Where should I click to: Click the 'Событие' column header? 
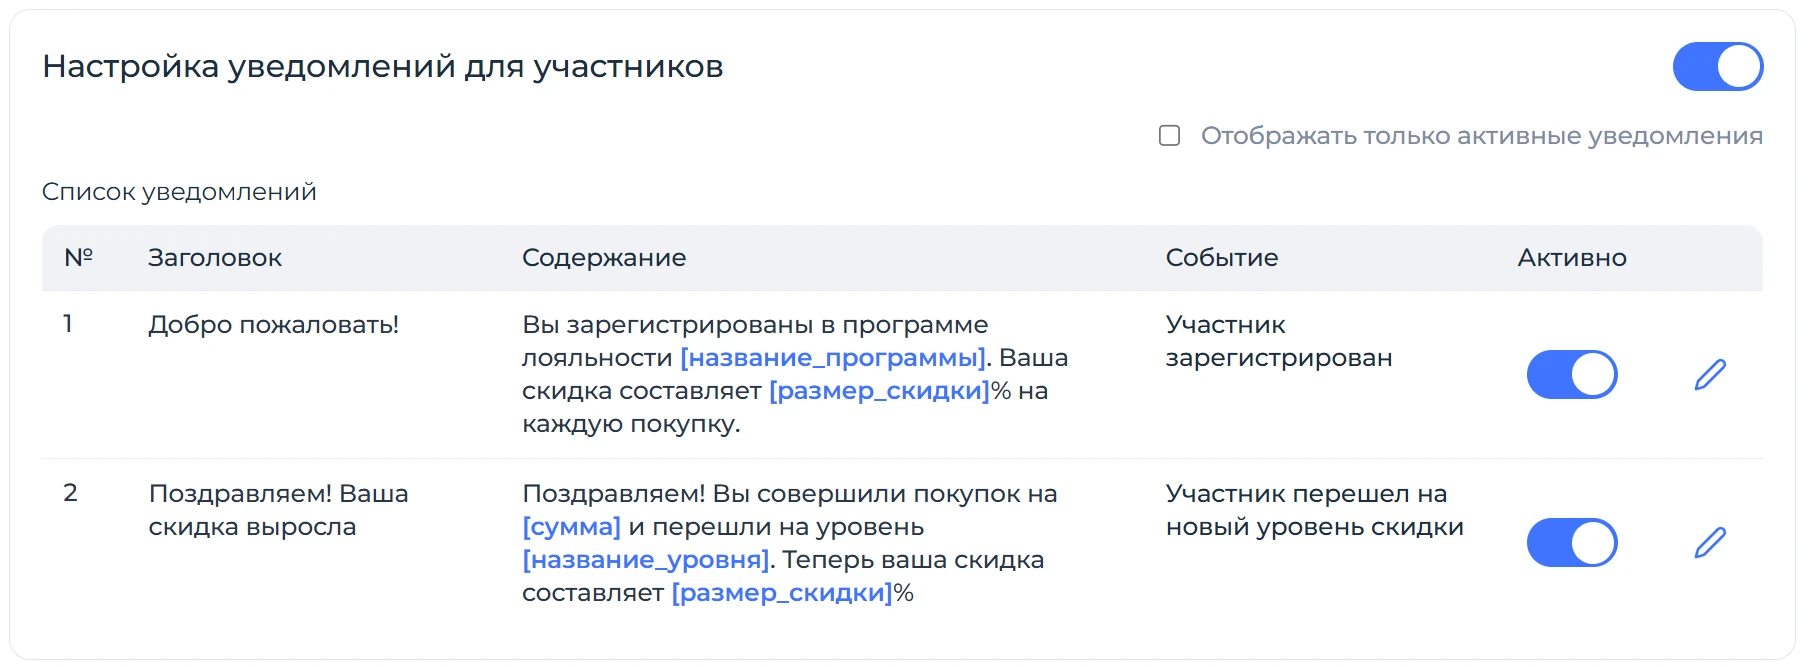[1222, 258]
